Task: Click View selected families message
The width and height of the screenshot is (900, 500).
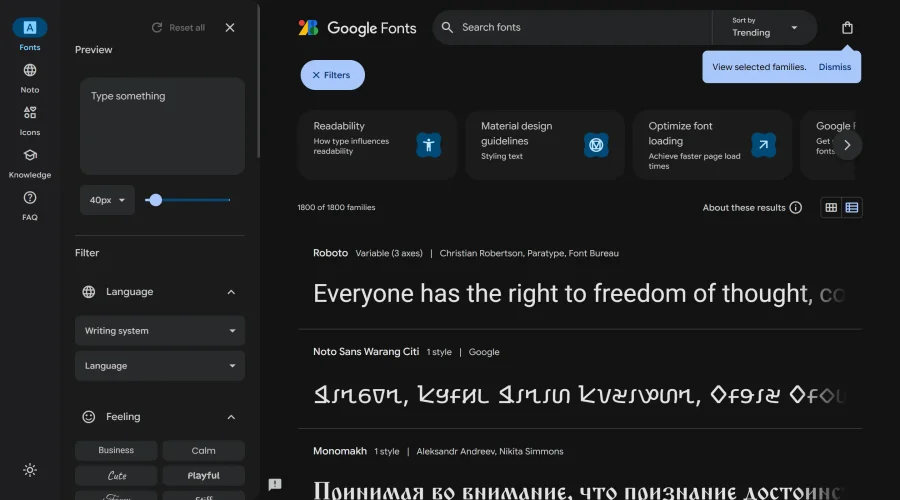Action: 759,67
